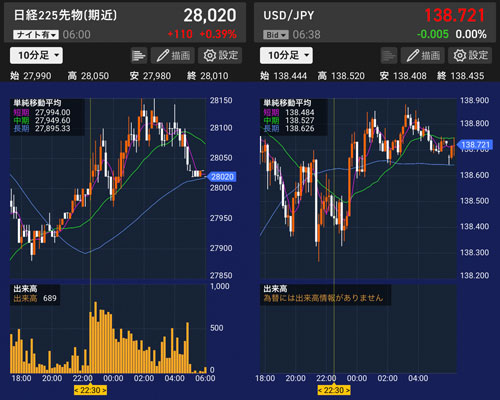Screen dimensions: 500x400
Task: Click the Nikkei price-by-volume bars icon
Action: 138,55
